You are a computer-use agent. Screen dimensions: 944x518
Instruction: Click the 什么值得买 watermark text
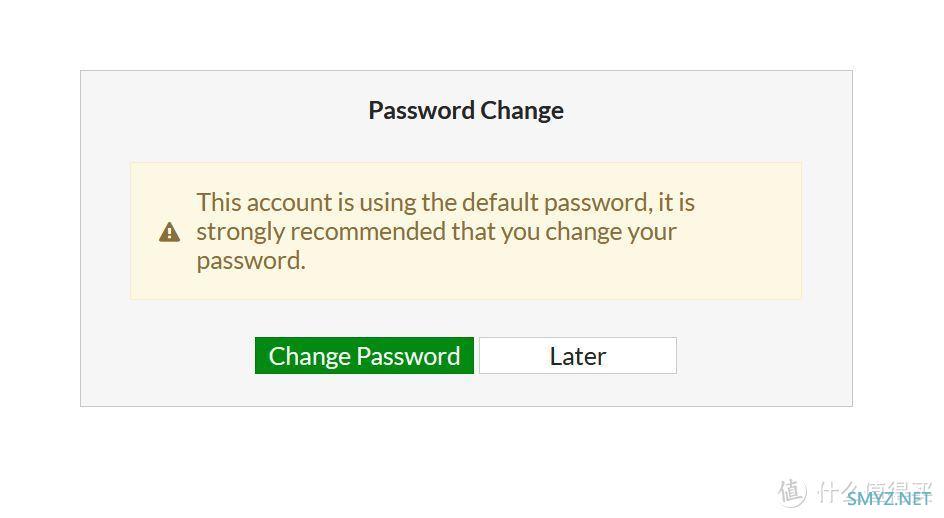(x=873, y=491)
